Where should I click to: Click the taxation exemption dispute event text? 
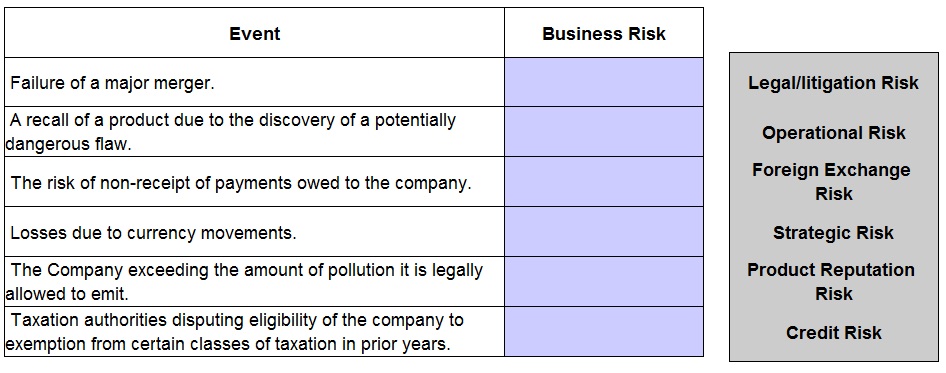[x=234, y=332]
